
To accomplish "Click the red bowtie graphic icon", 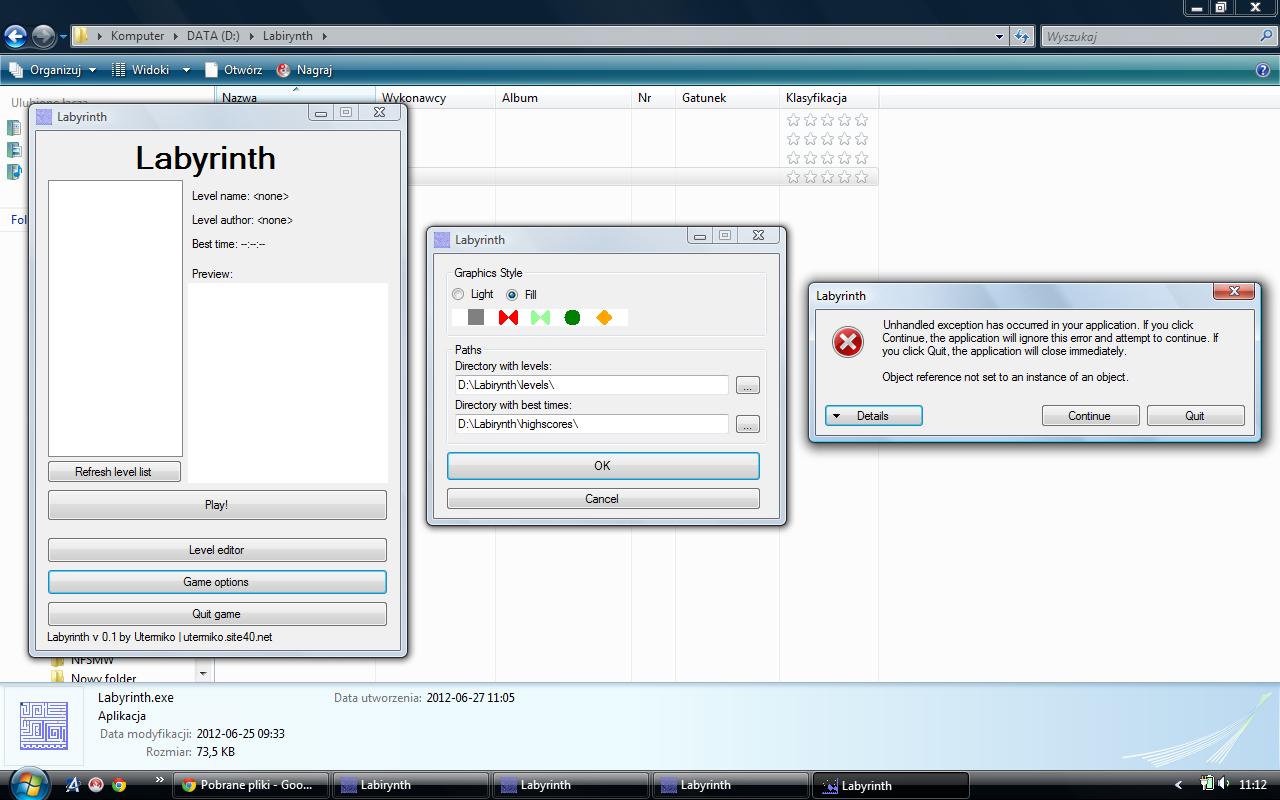I will pos(508,317).
